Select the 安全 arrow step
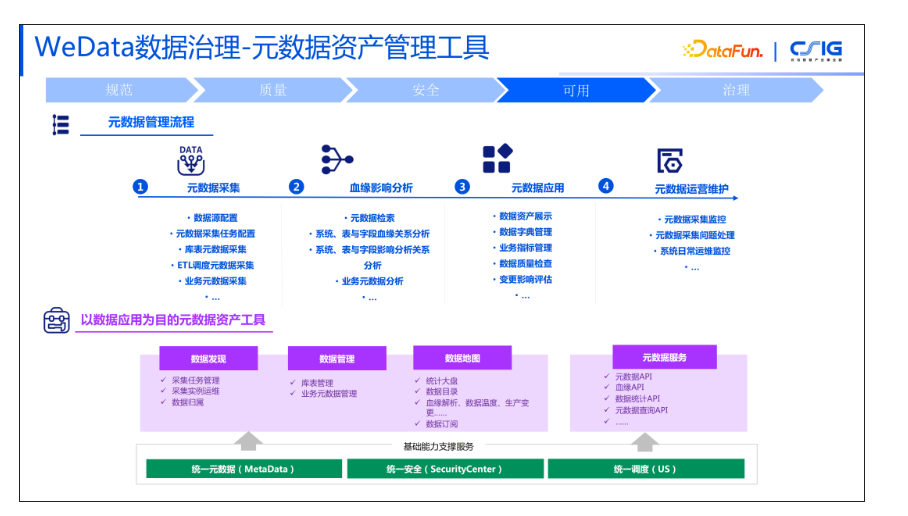908x516 pixels. pyautogui.click(x=426, y=90)
